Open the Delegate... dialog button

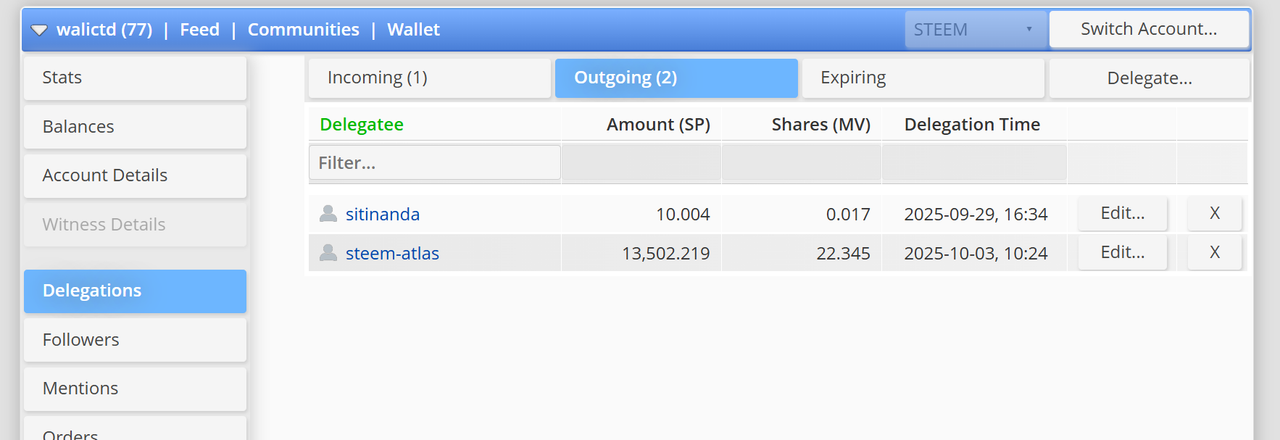pos(1148,78)
